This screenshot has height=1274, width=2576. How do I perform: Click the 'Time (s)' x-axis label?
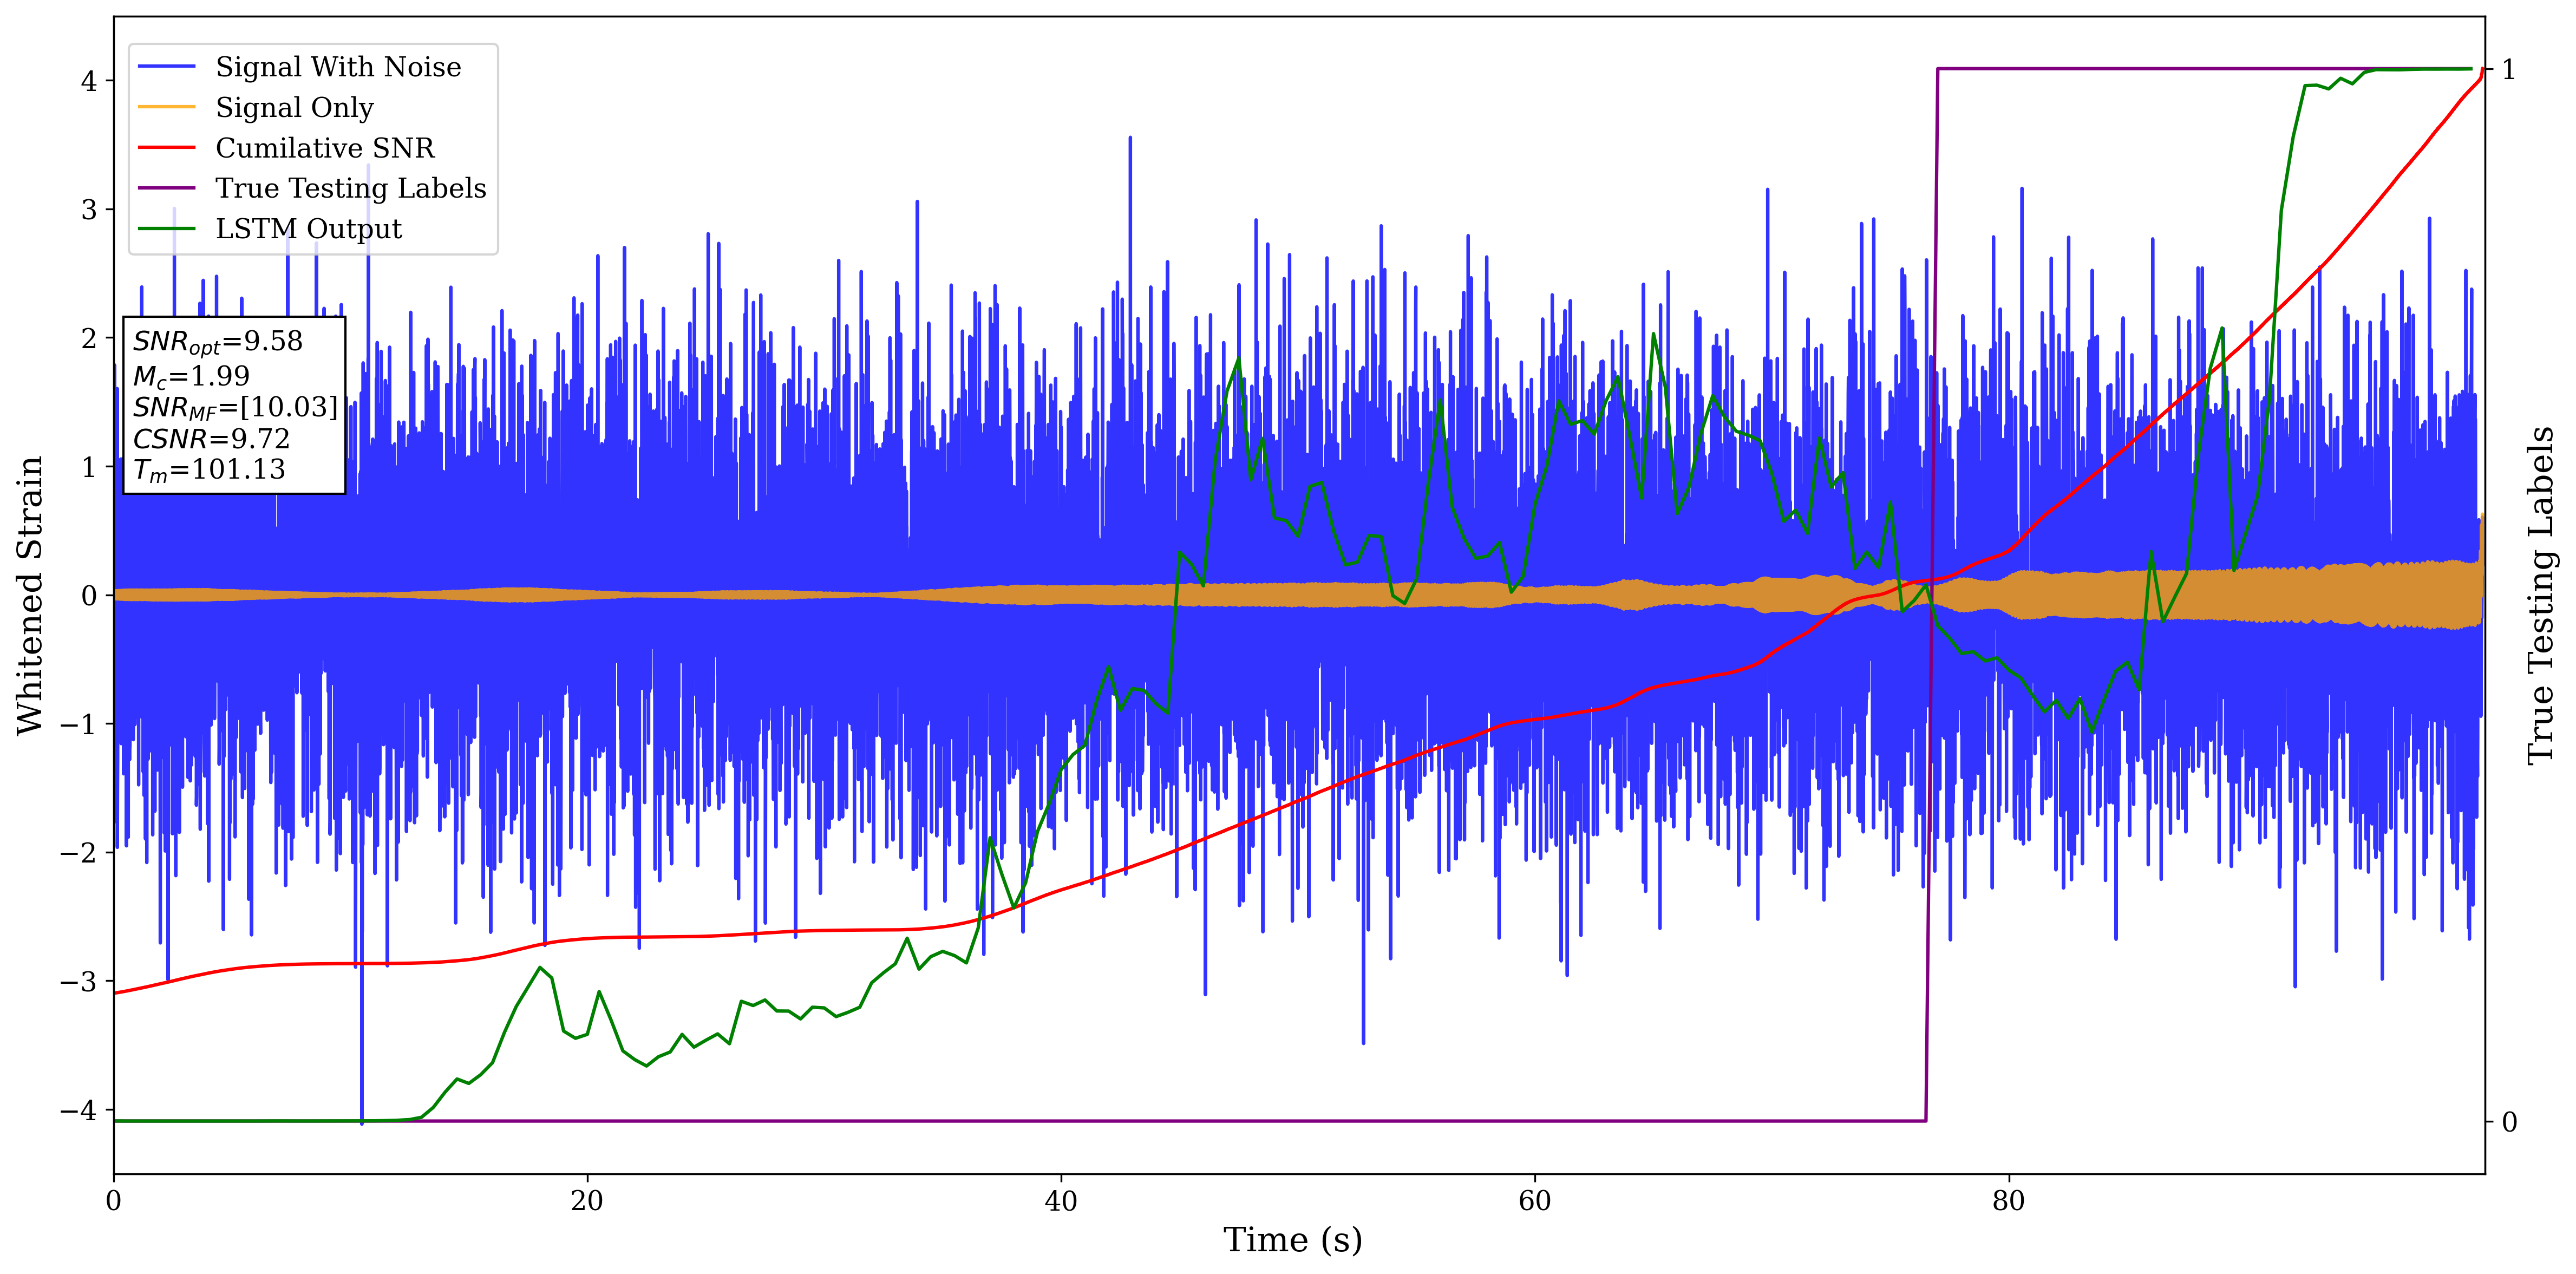[1292, 1240]
